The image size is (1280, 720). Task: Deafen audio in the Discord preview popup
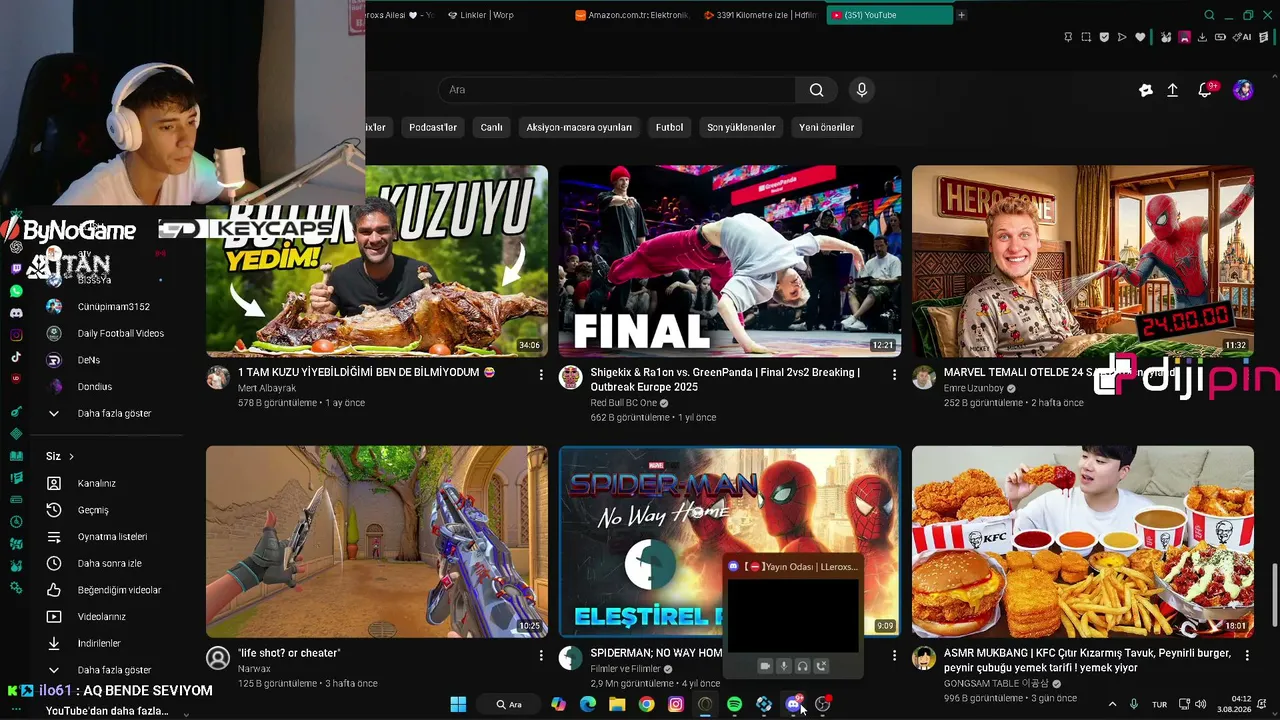tap(802, 666)
